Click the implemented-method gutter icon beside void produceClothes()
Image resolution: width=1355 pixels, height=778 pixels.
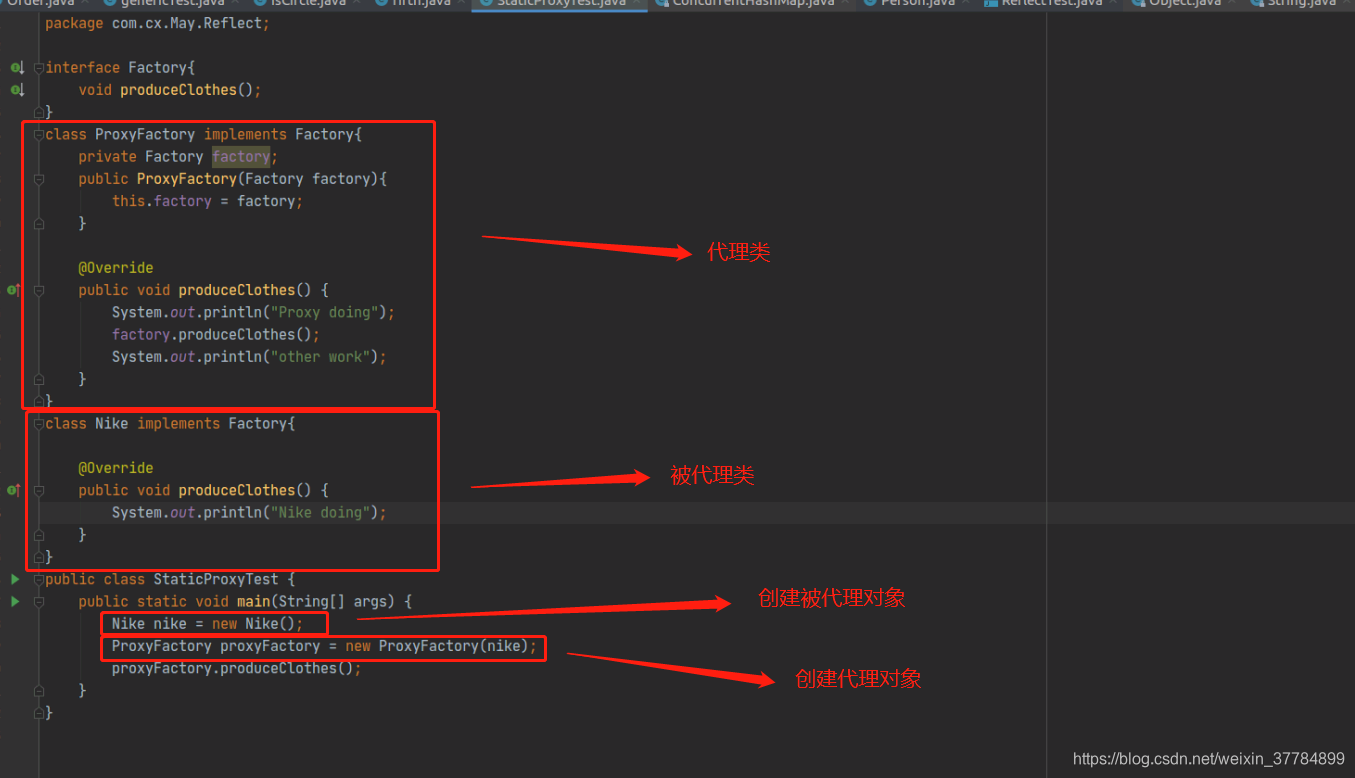pyautogui.click(x=16, y=90)
